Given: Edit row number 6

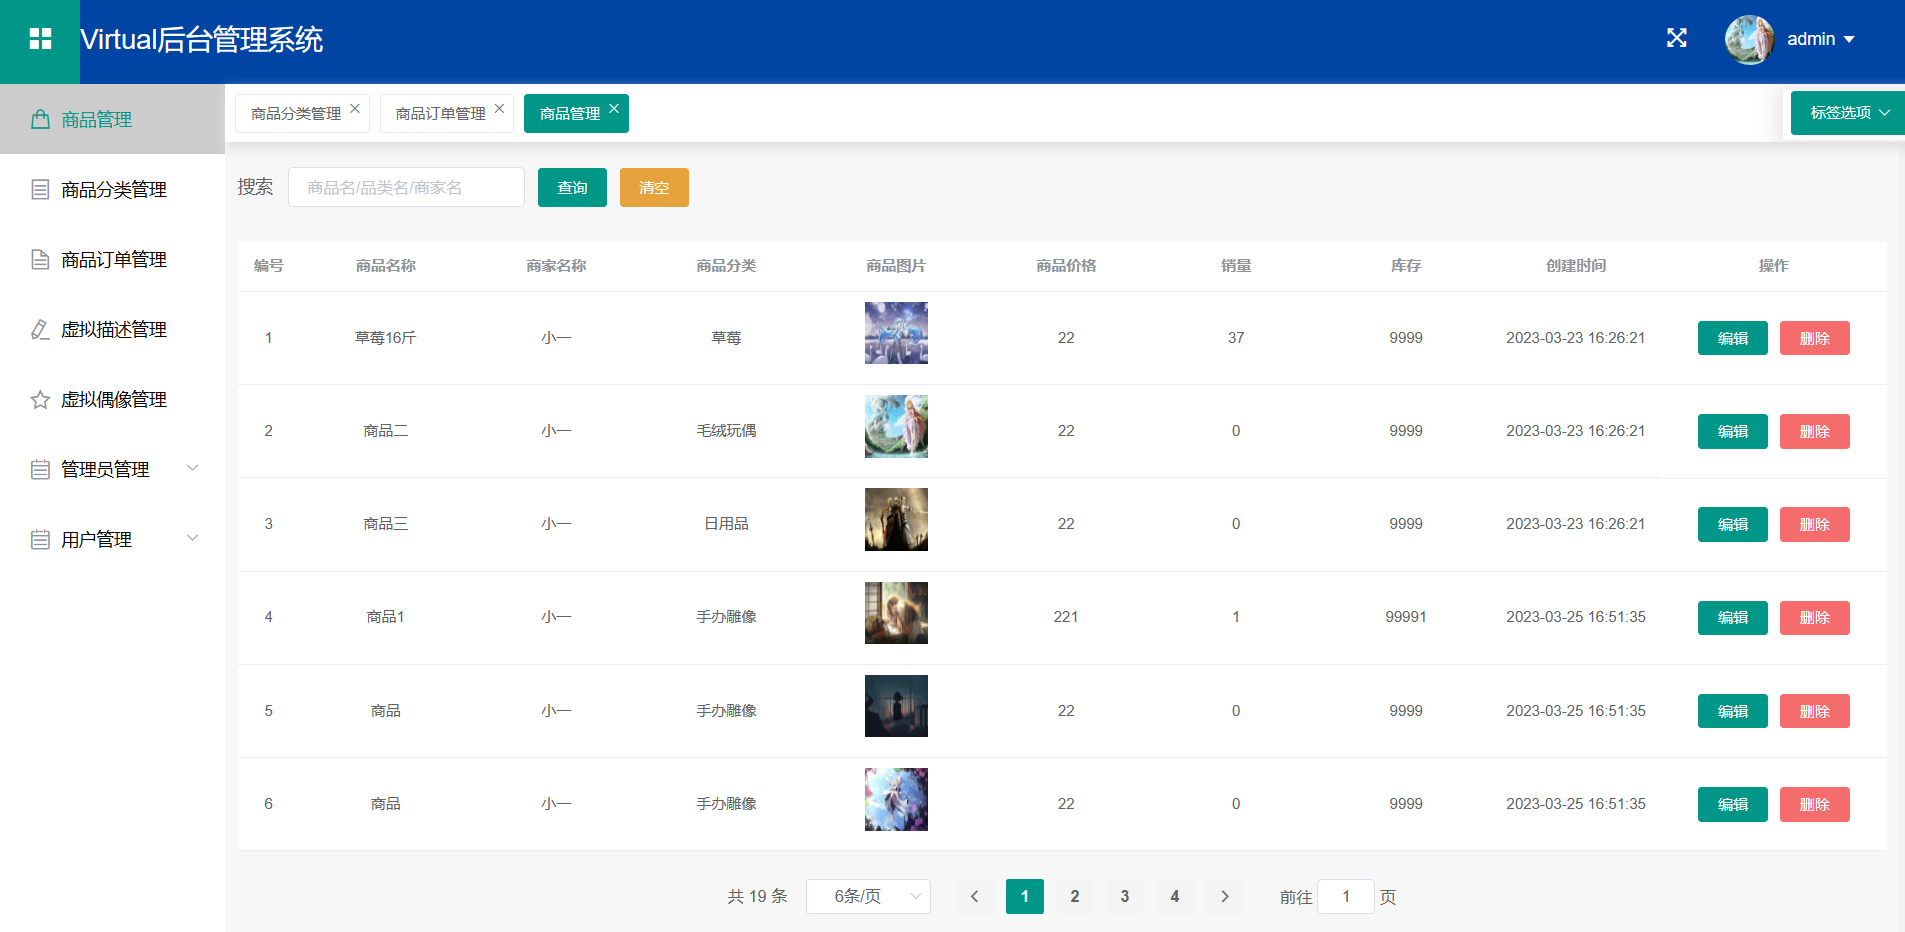Looking at the screenshot, I should coord(1732,804).
